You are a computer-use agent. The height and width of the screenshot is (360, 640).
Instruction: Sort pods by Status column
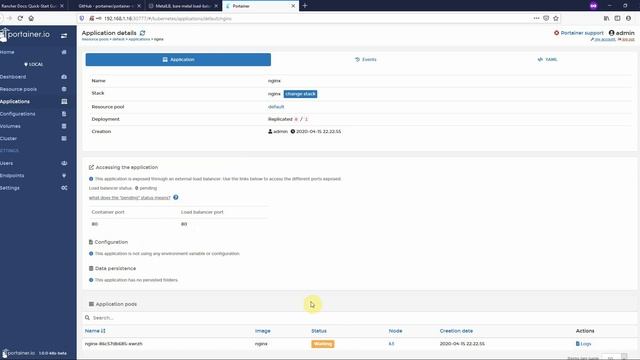pyautogui.click(x=319, y=331)
